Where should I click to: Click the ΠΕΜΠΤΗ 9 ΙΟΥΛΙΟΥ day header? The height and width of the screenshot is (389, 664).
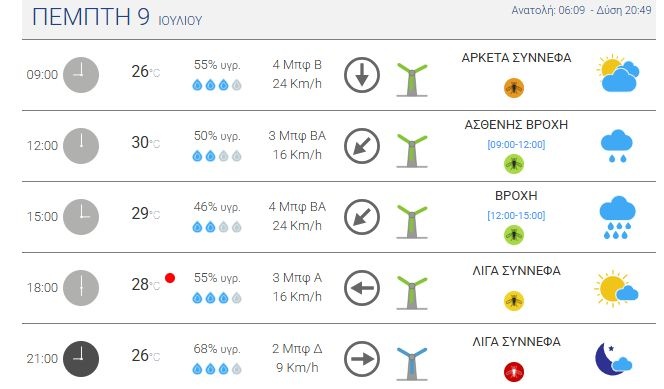[x=117, y=17]
